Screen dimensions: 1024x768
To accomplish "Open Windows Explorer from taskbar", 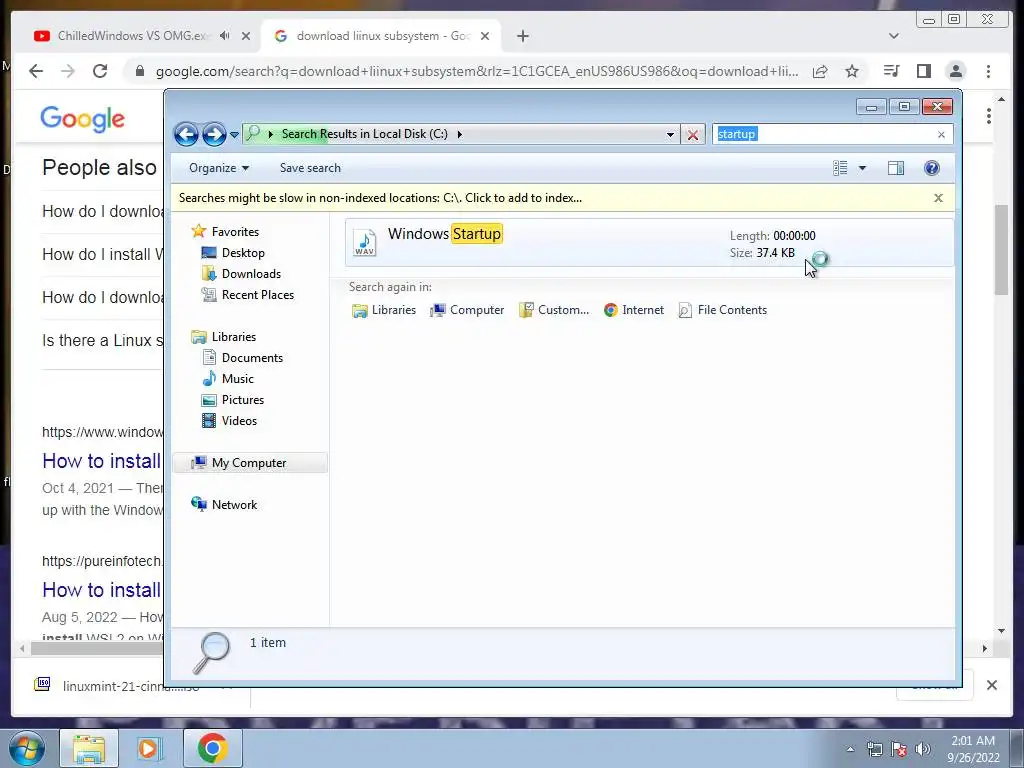I will pyautogui.click(x=89, y=748).
